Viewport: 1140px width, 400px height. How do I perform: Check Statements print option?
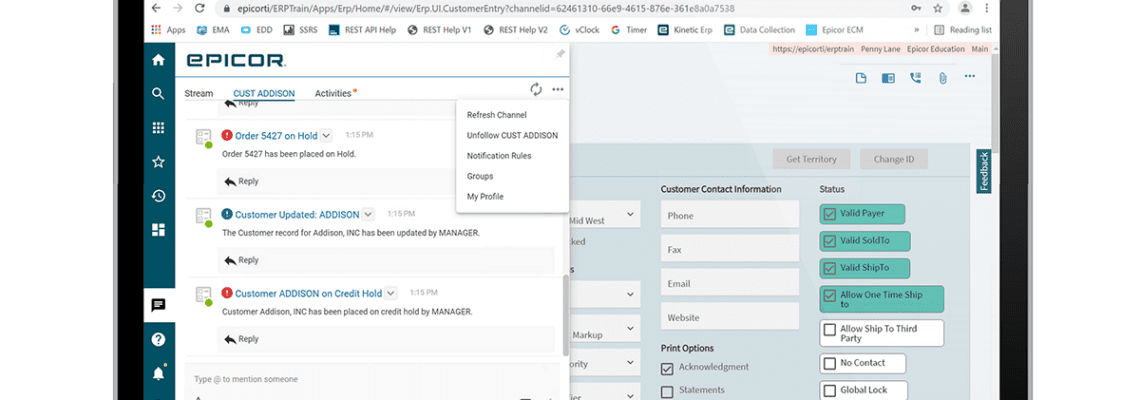pos(667,391)
